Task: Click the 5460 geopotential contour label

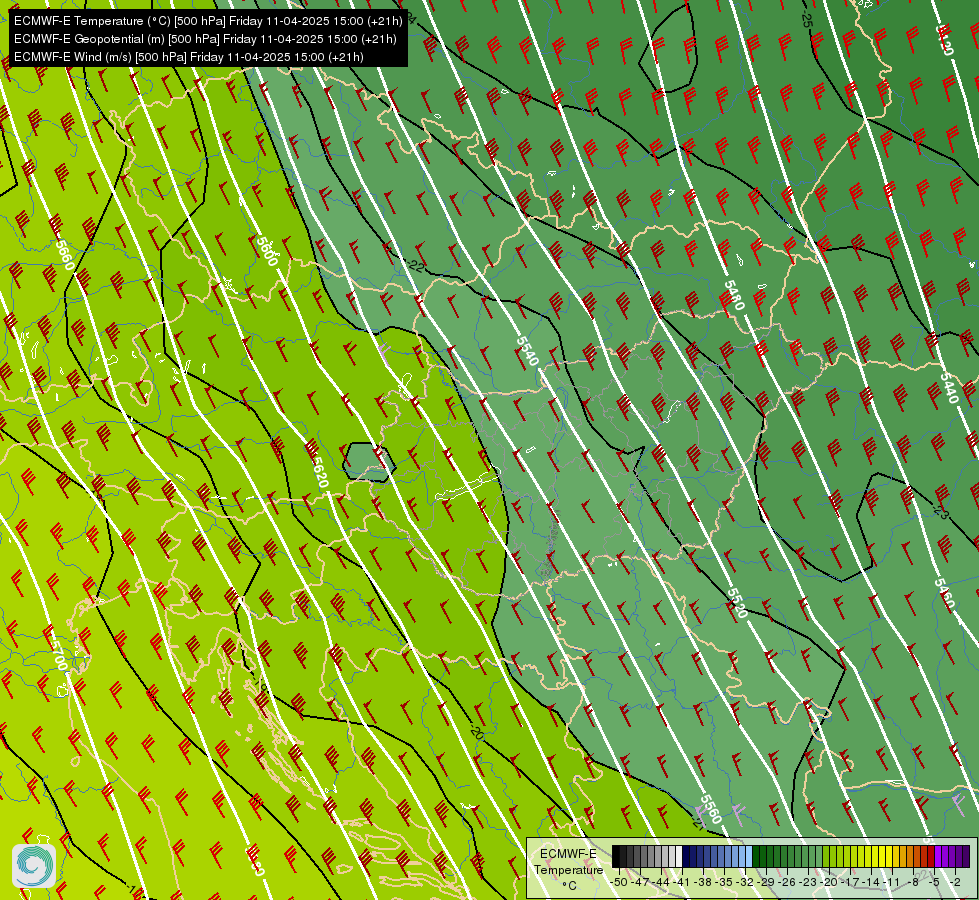Action: pos(945,594)
